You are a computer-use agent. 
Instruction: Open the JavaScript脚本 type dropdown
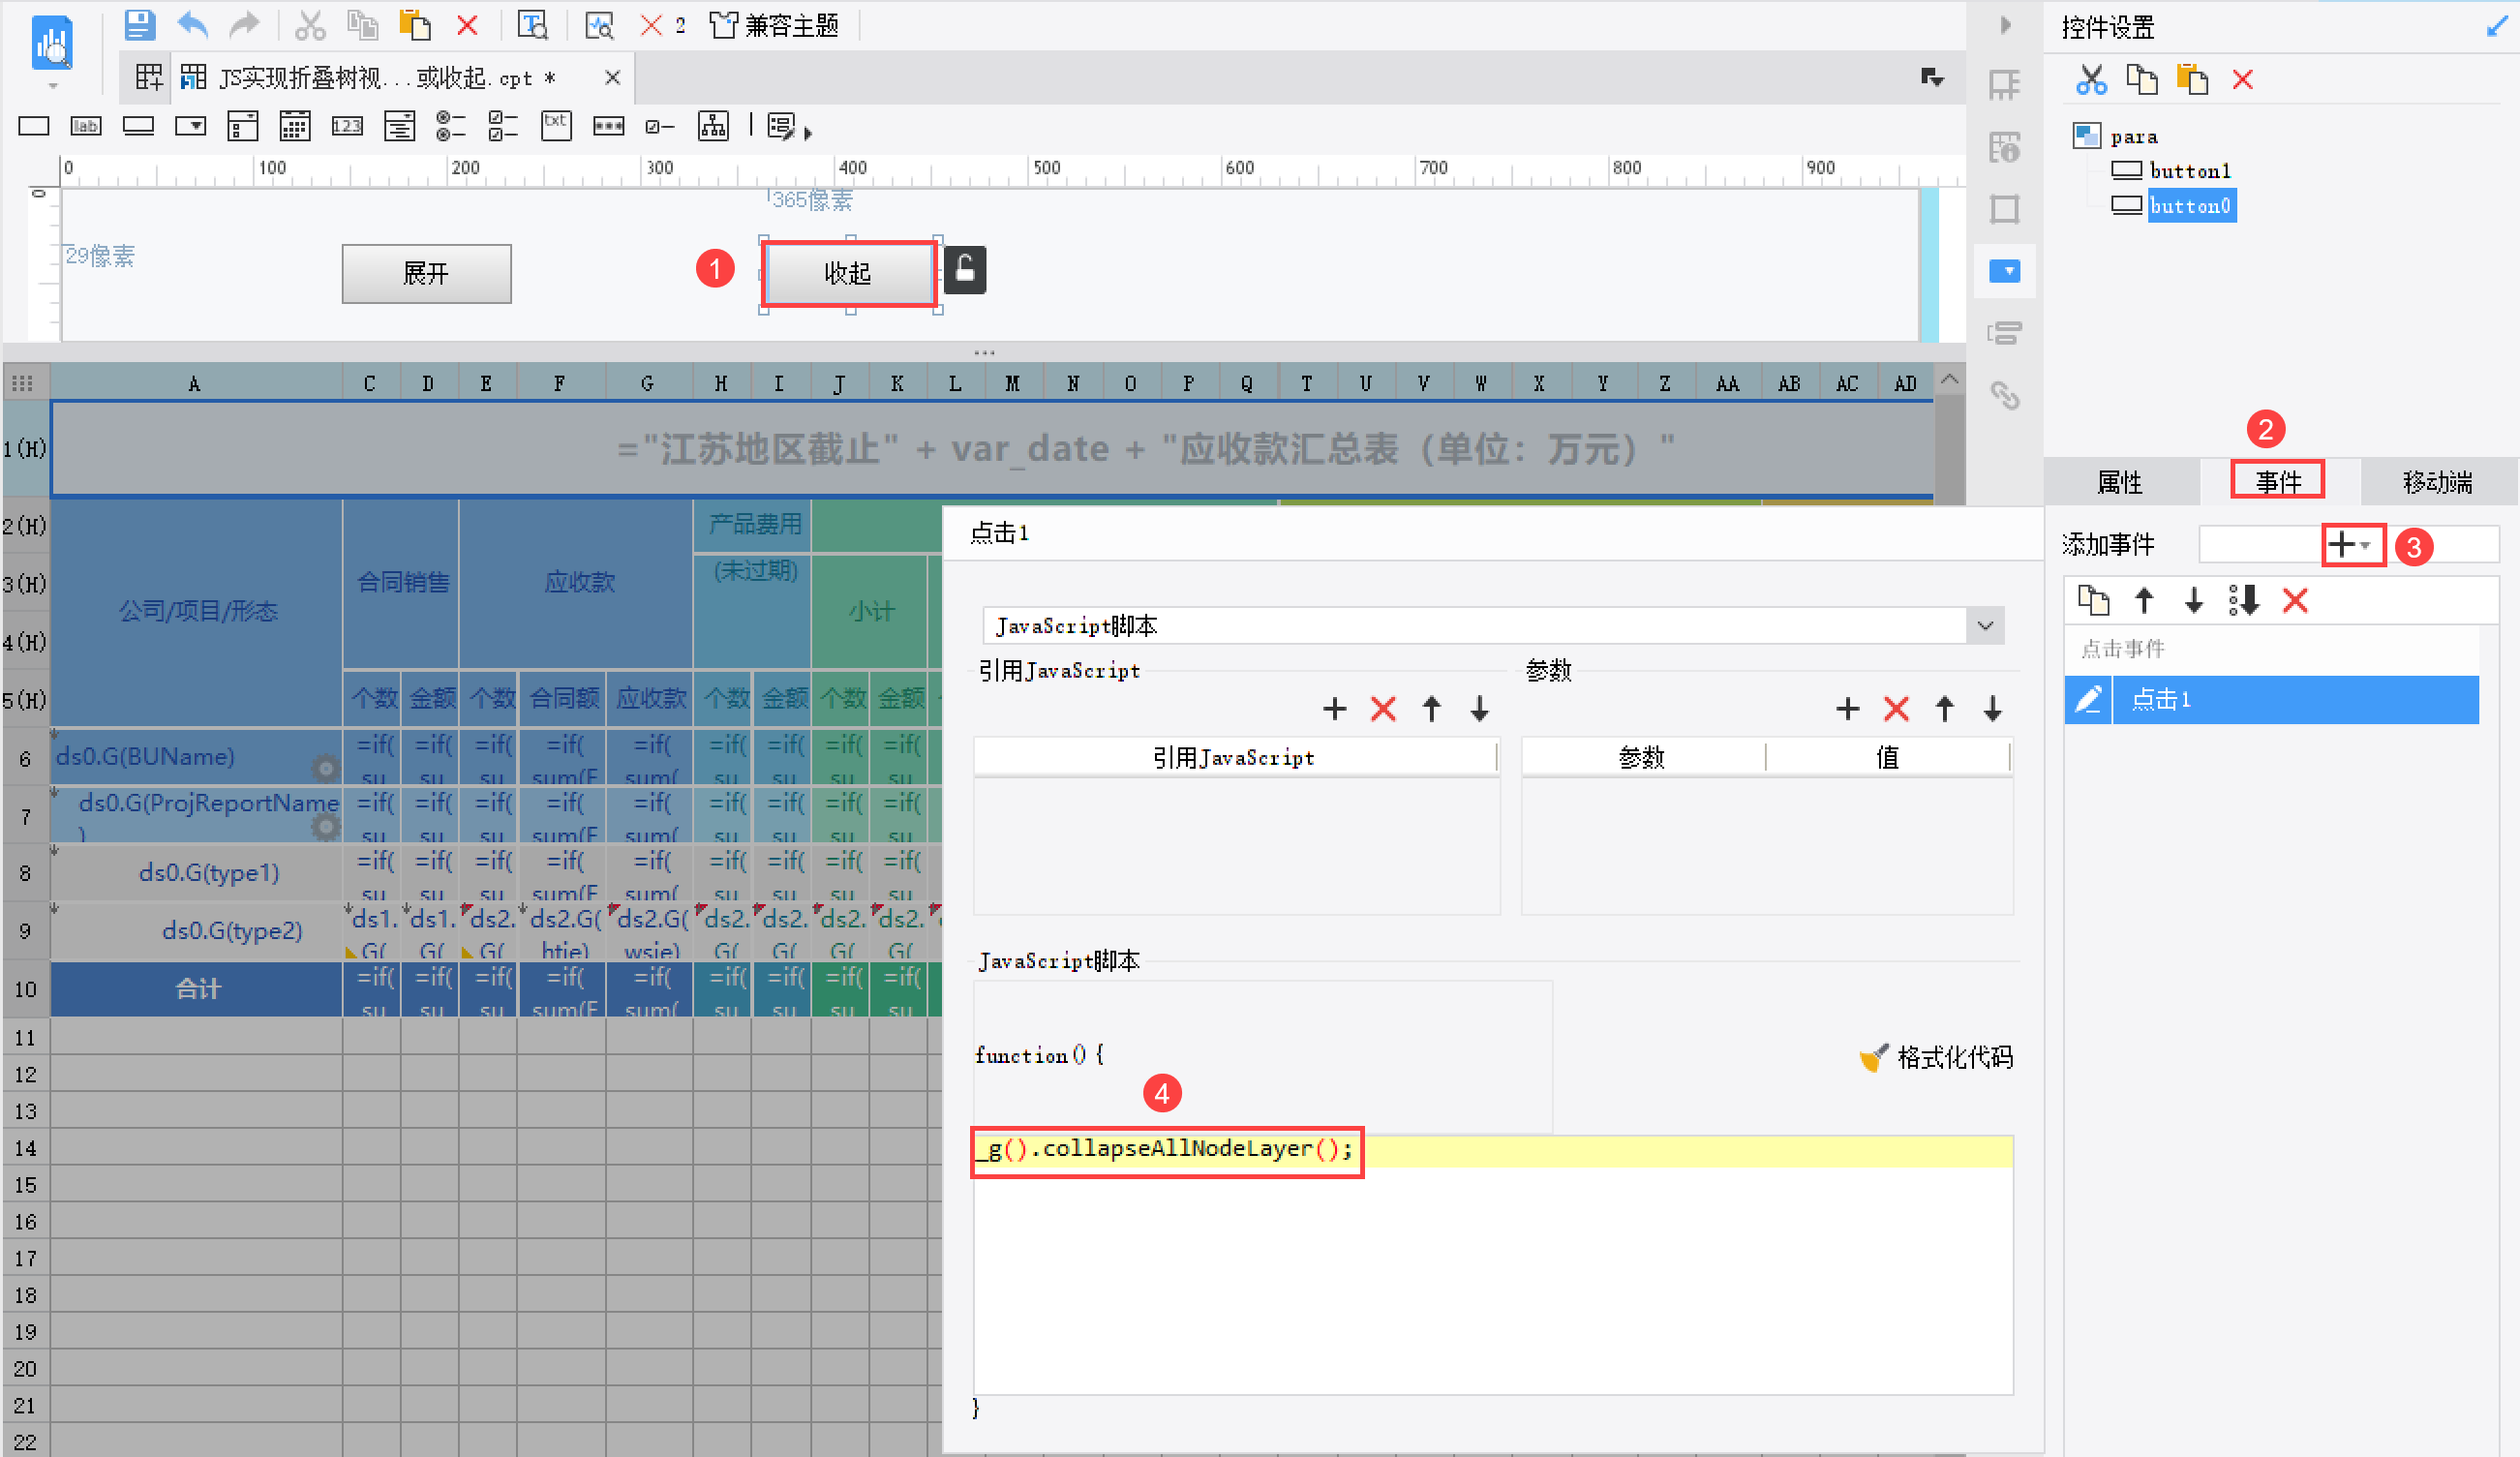1985,626
